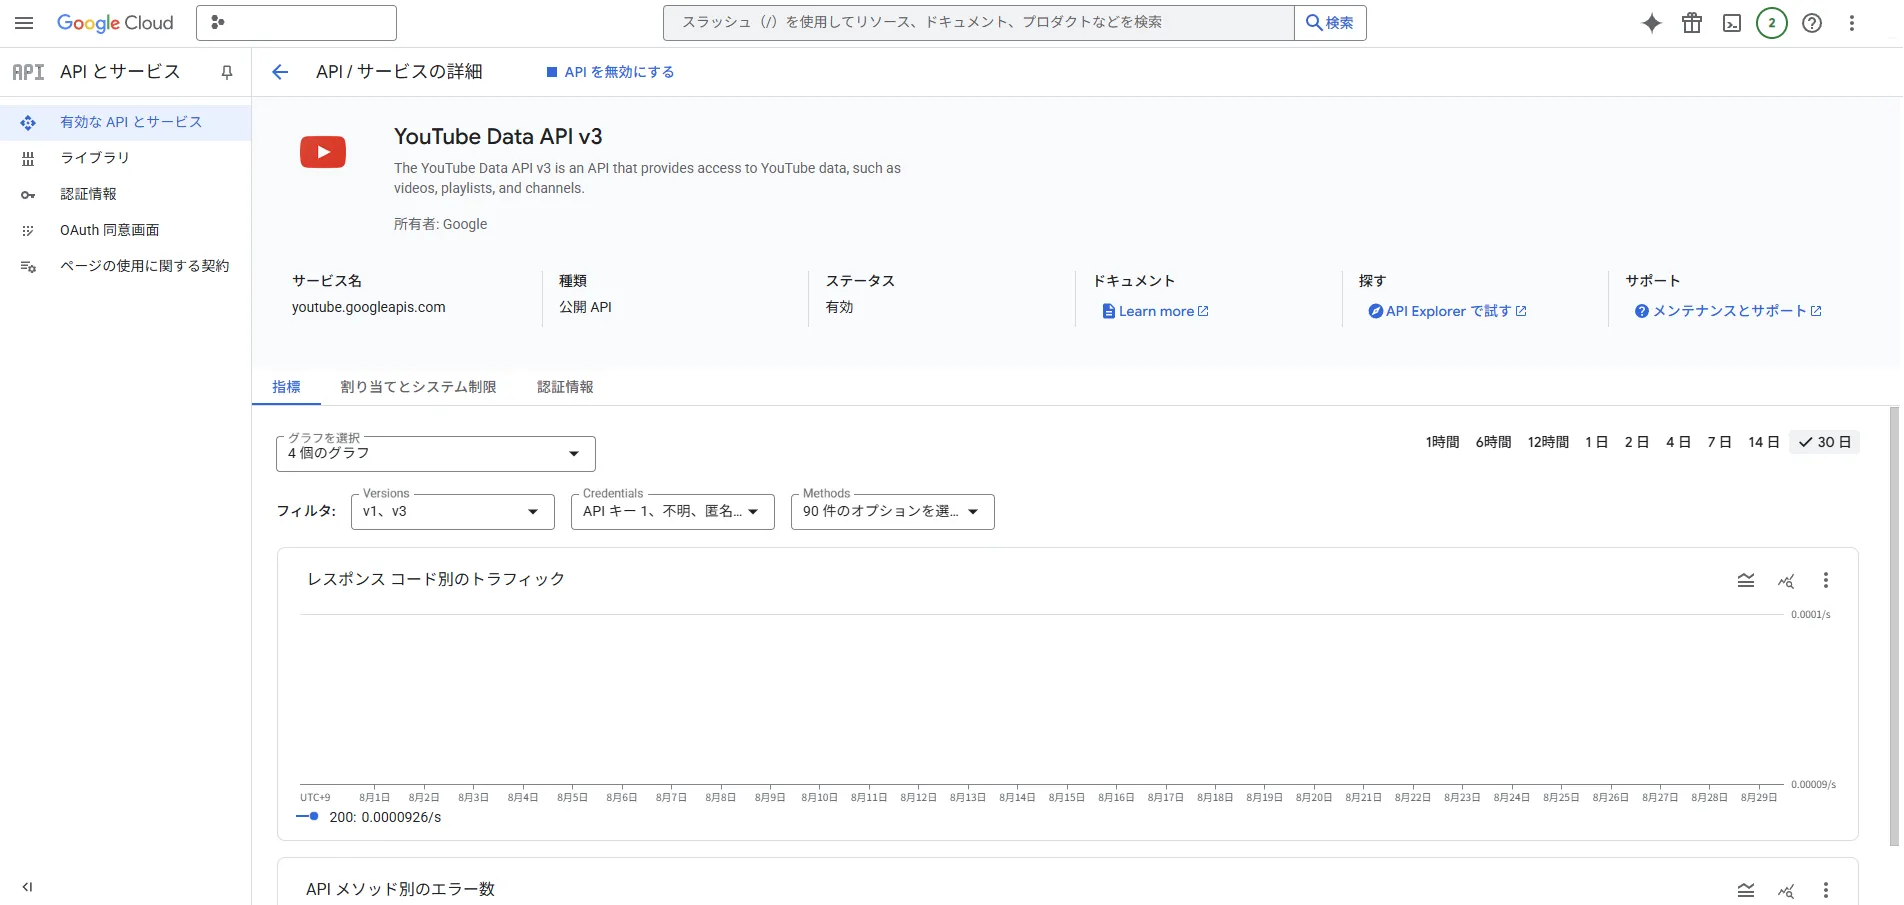Screen dimensions: 1904x905
Task: Click the Google Cloud logo
Action: [x=115, y=23]
